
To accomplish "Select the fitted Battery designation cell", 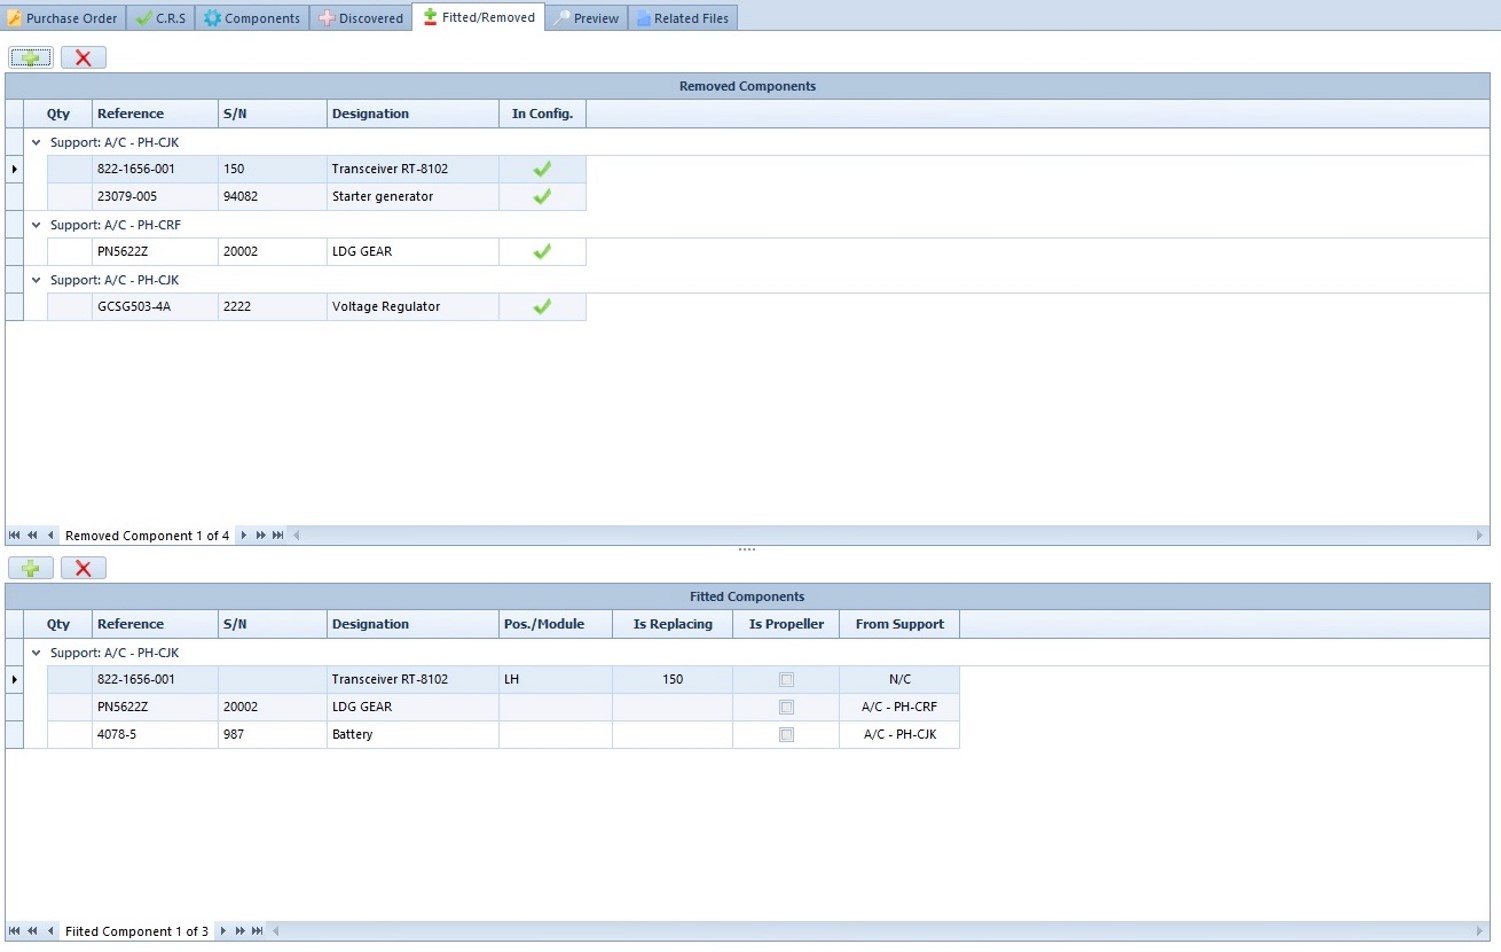I will pyautogui.click(x=412, y=735).
